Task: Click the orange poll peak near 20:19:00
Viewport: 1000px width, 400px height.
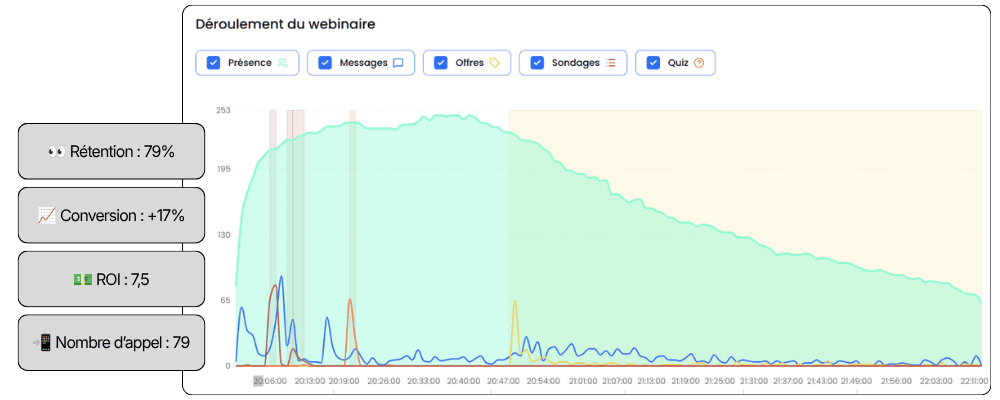Action: [350, 306]
